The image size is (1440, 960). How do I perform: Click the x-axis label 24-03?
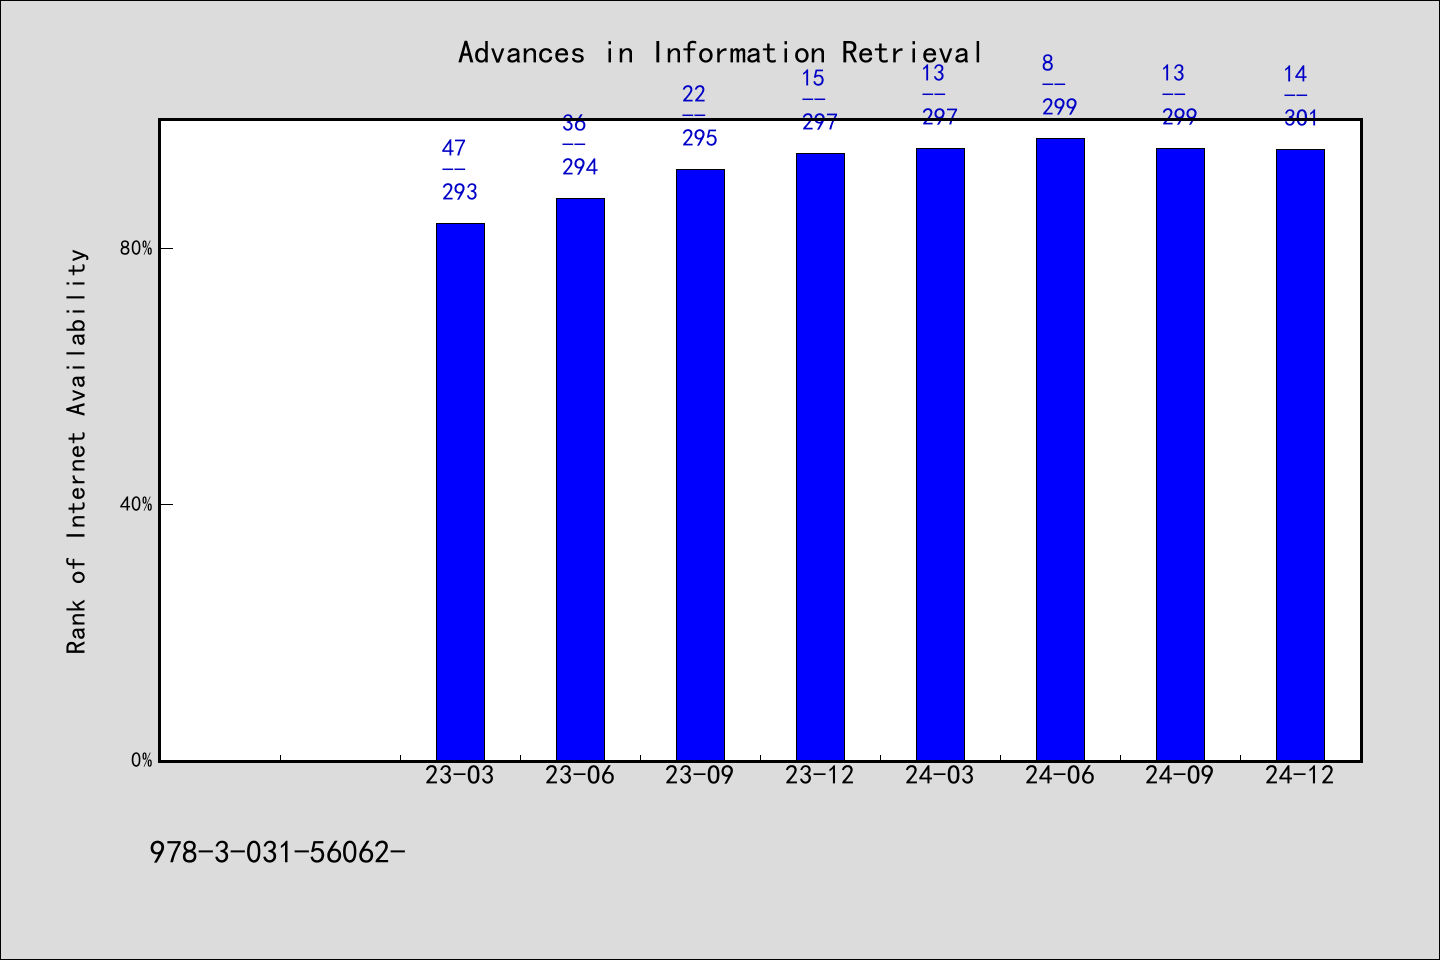pos(940,775)
